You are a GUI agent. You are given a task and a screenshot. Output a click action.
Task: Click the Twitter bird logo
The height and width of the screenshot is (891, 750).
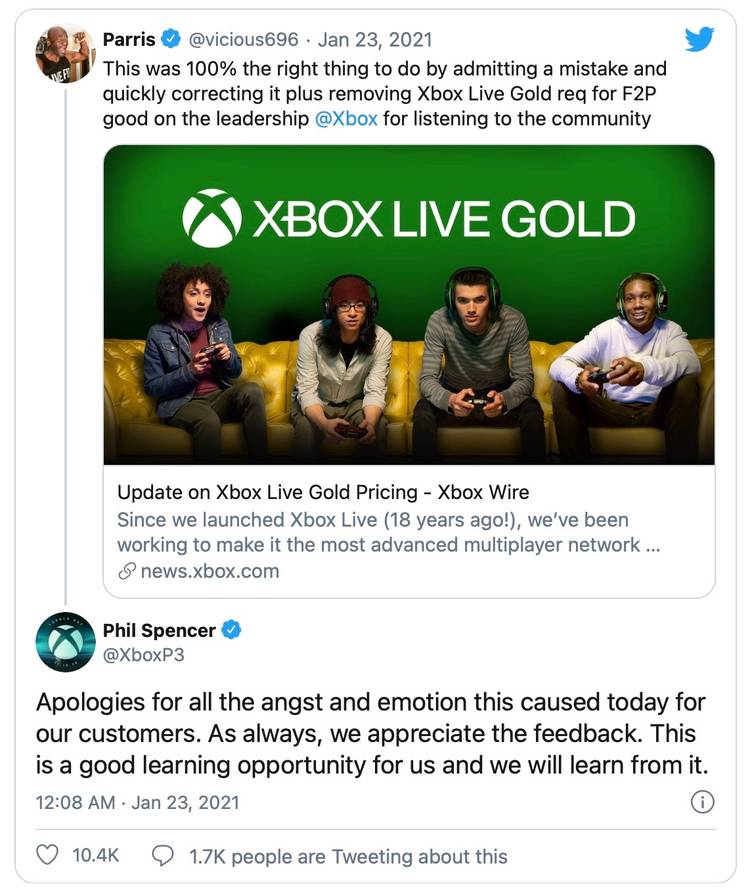[699, 39]
